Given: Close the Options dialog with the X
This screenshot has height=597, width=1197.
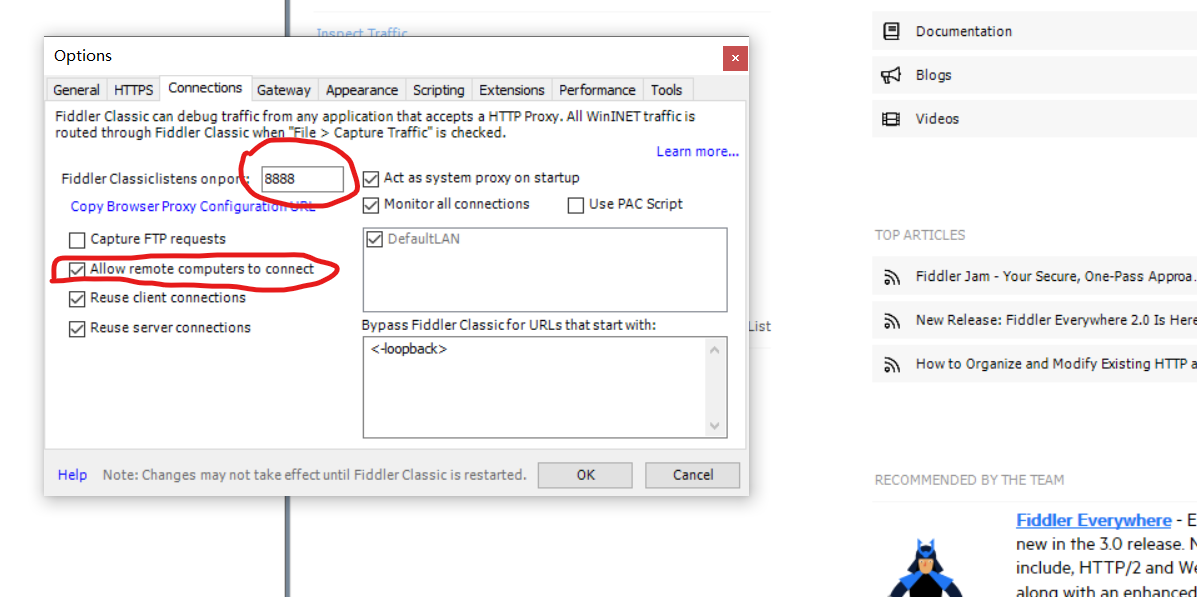Looking at the screenshot, I should [735, 58].
